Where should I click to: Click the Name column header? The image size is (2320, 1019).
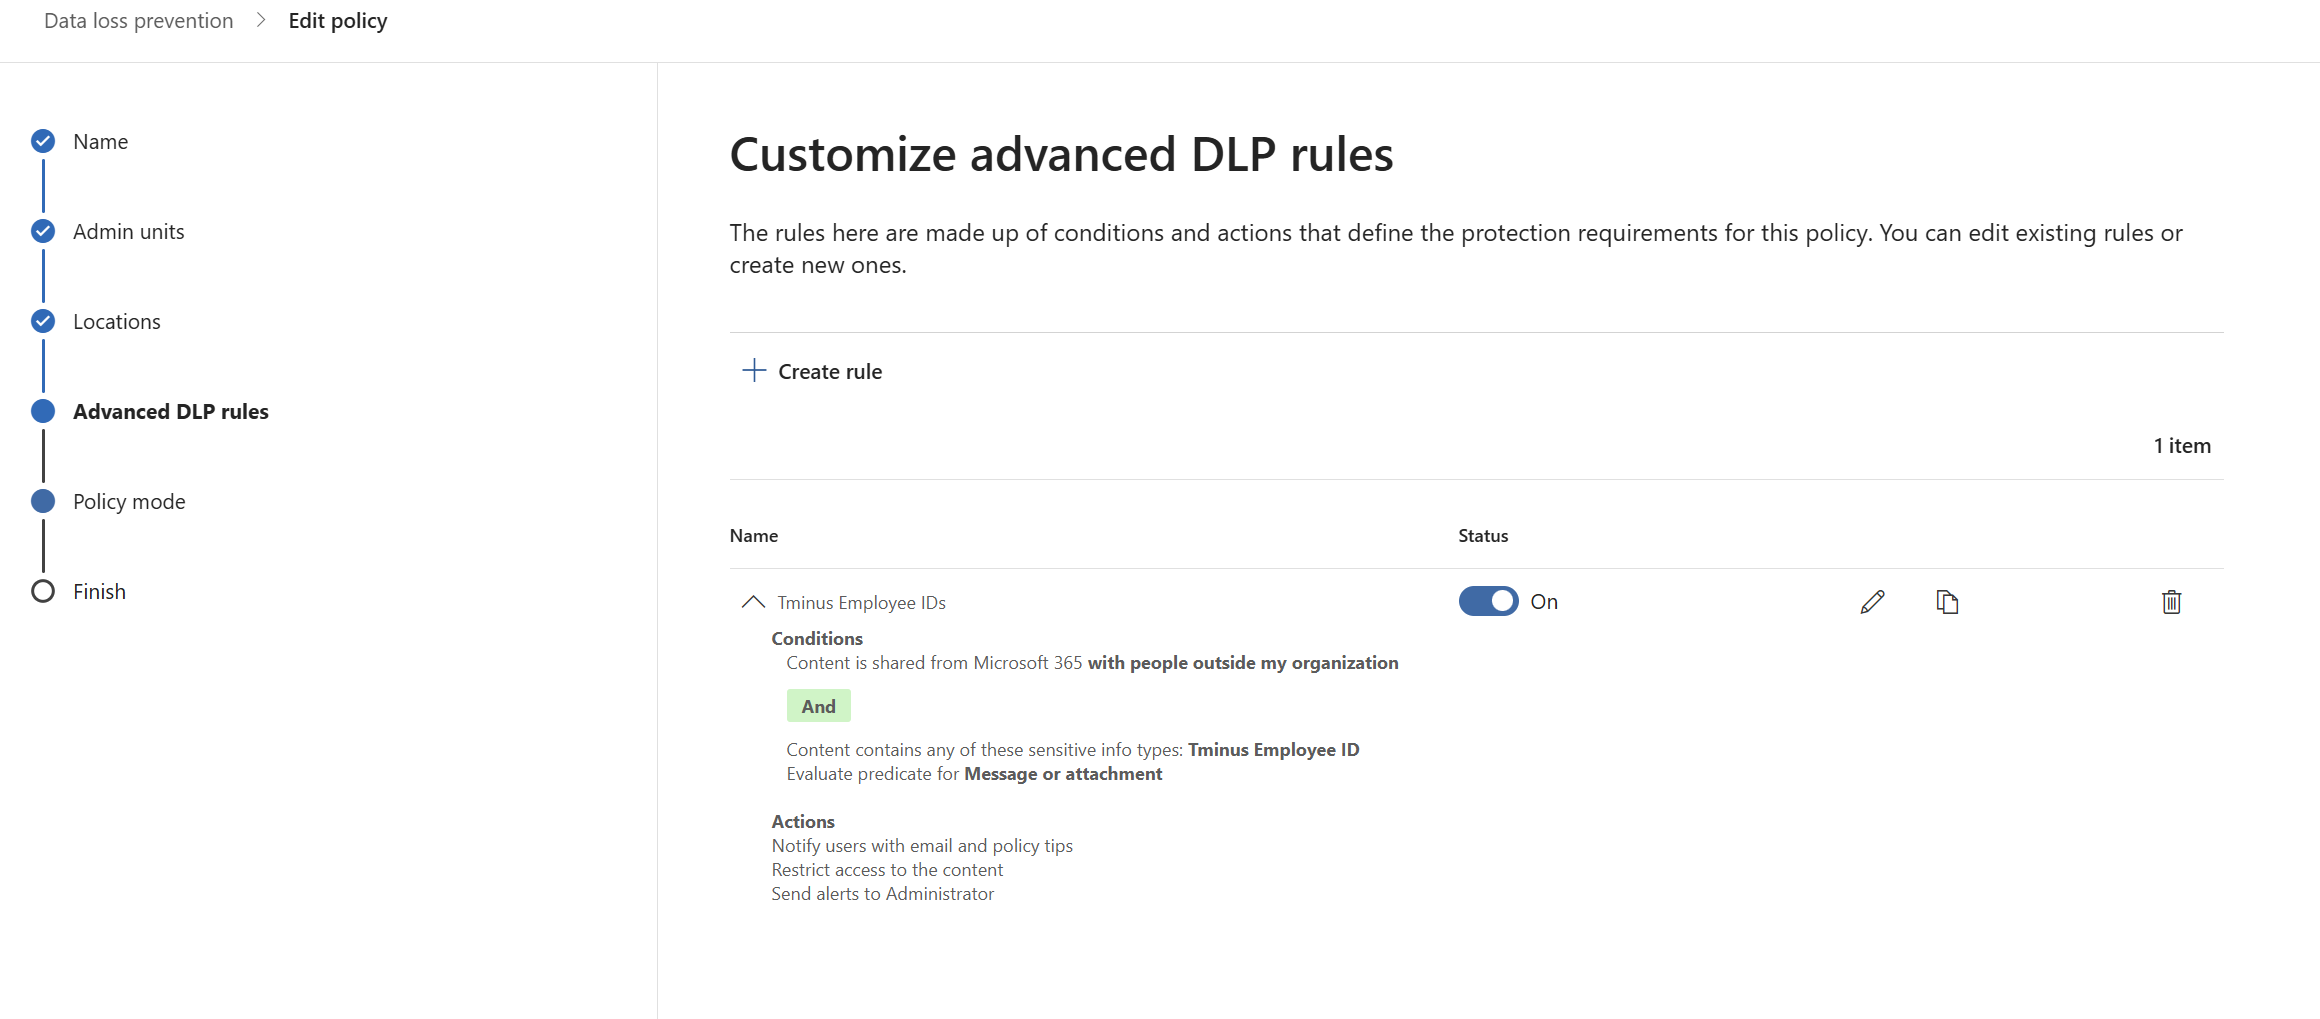tap(753, 536)
